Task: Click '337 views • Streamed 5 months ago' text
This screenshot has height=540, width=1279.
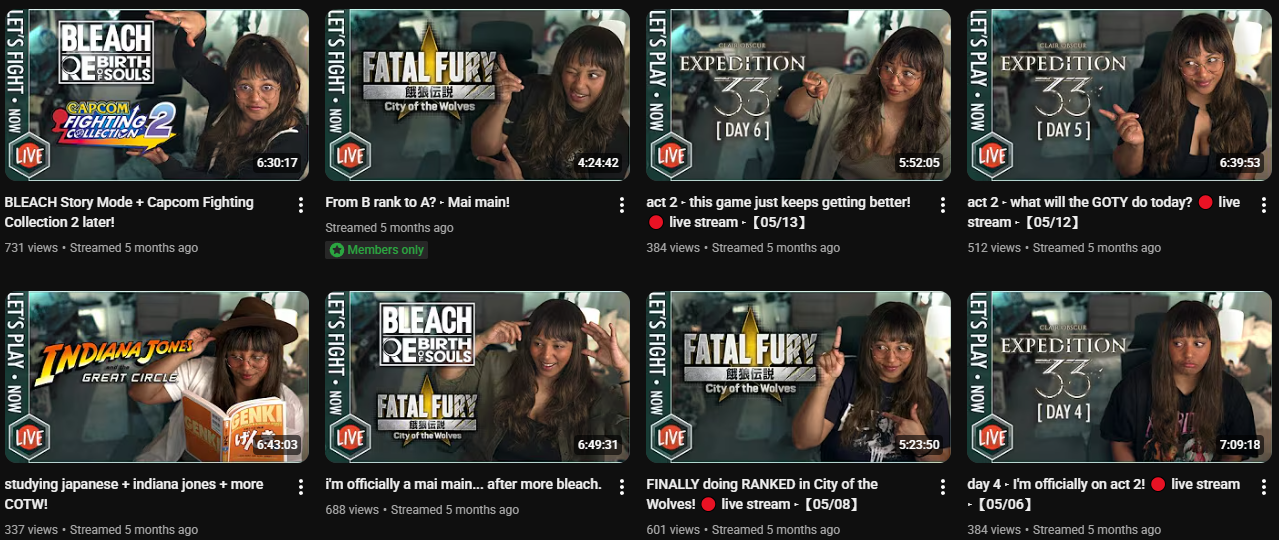Action: 101,529
